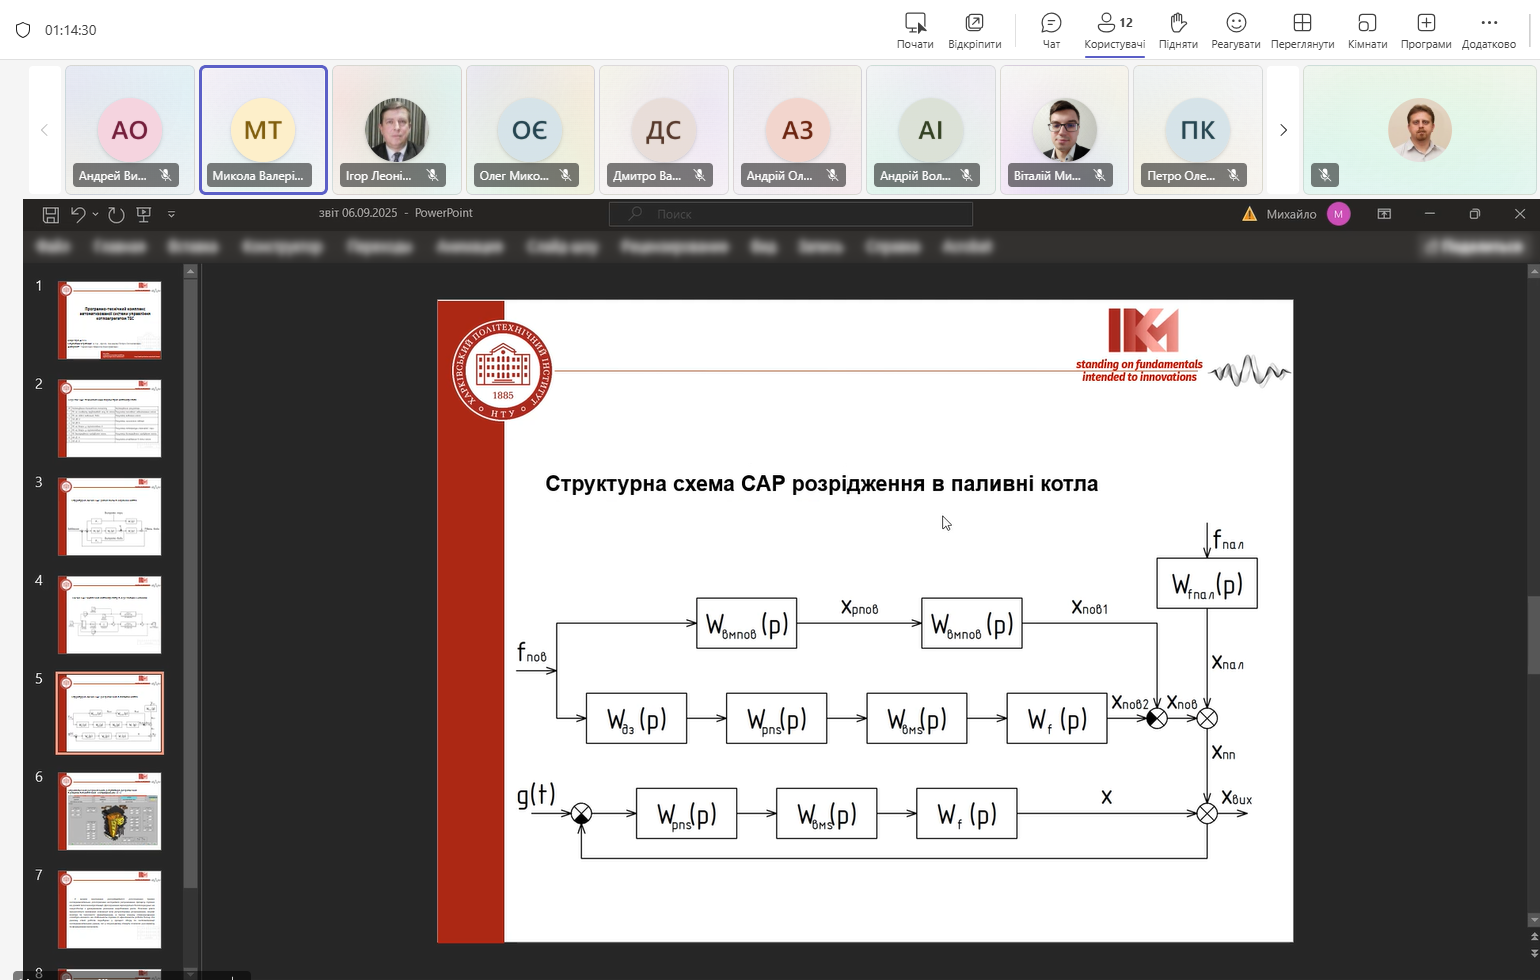The height and width of the screenshot is (980, 1540).
Task: Open the Undo history dropdown arrow
Action: click(x=96, y=214)
